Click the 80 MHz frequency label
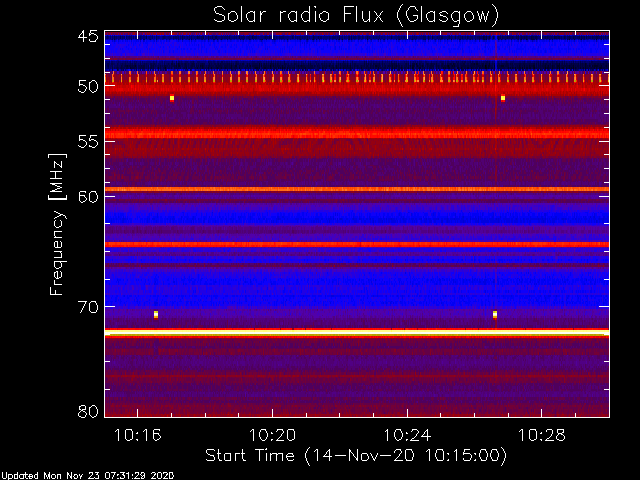640x480 pixels. tap(88, 411)
